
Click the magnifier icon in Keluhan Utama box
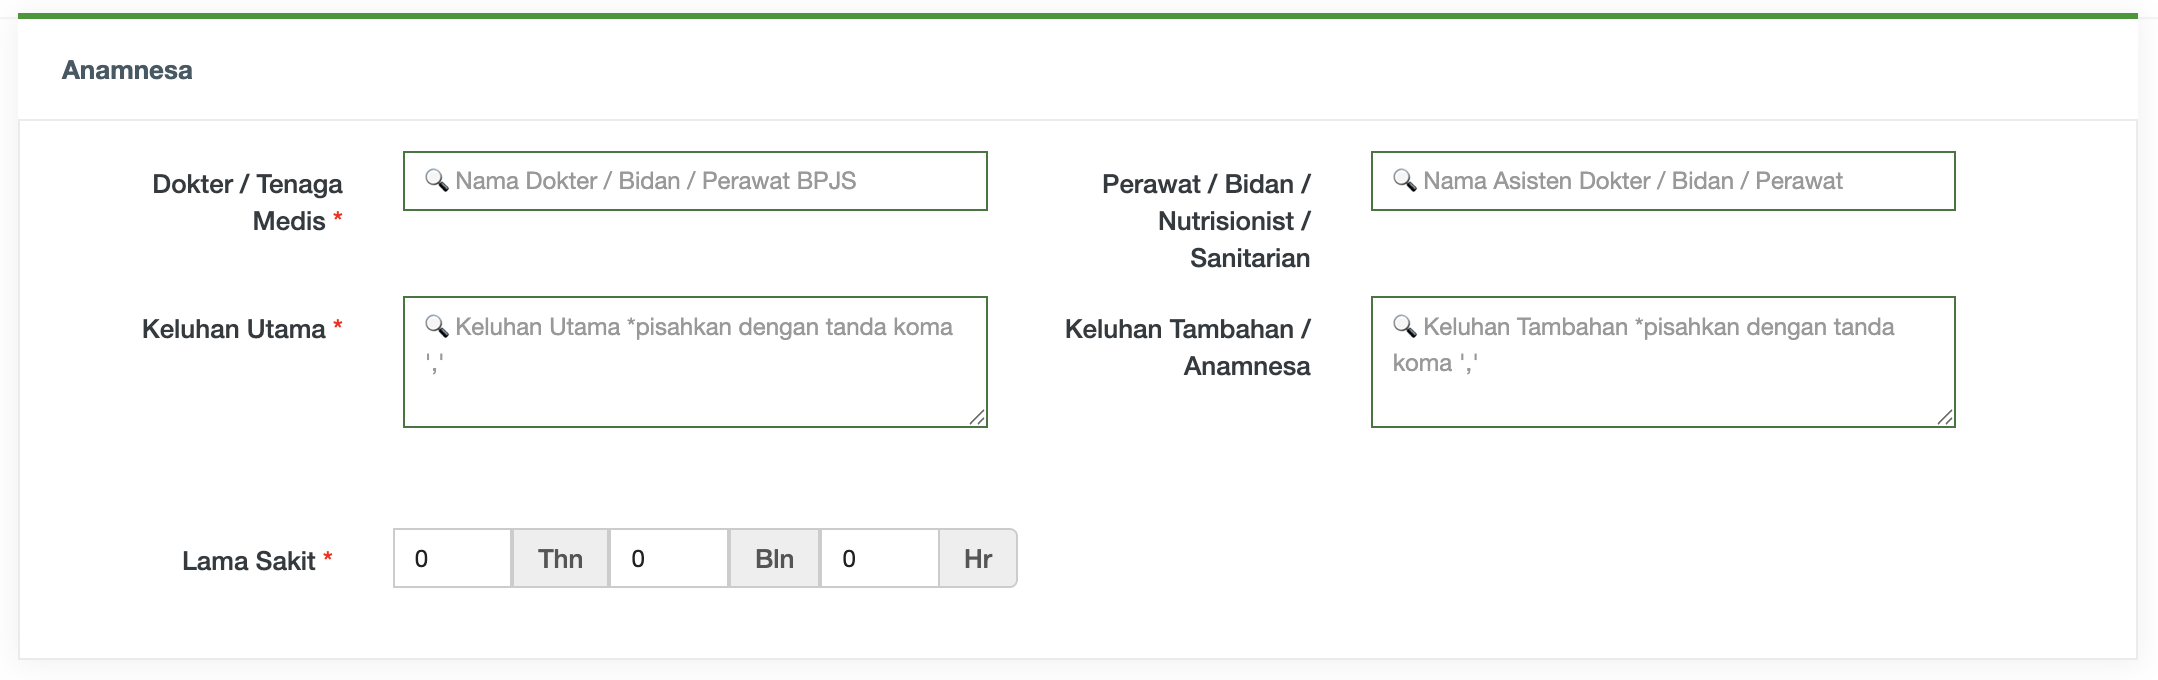[x=436, y=326]
